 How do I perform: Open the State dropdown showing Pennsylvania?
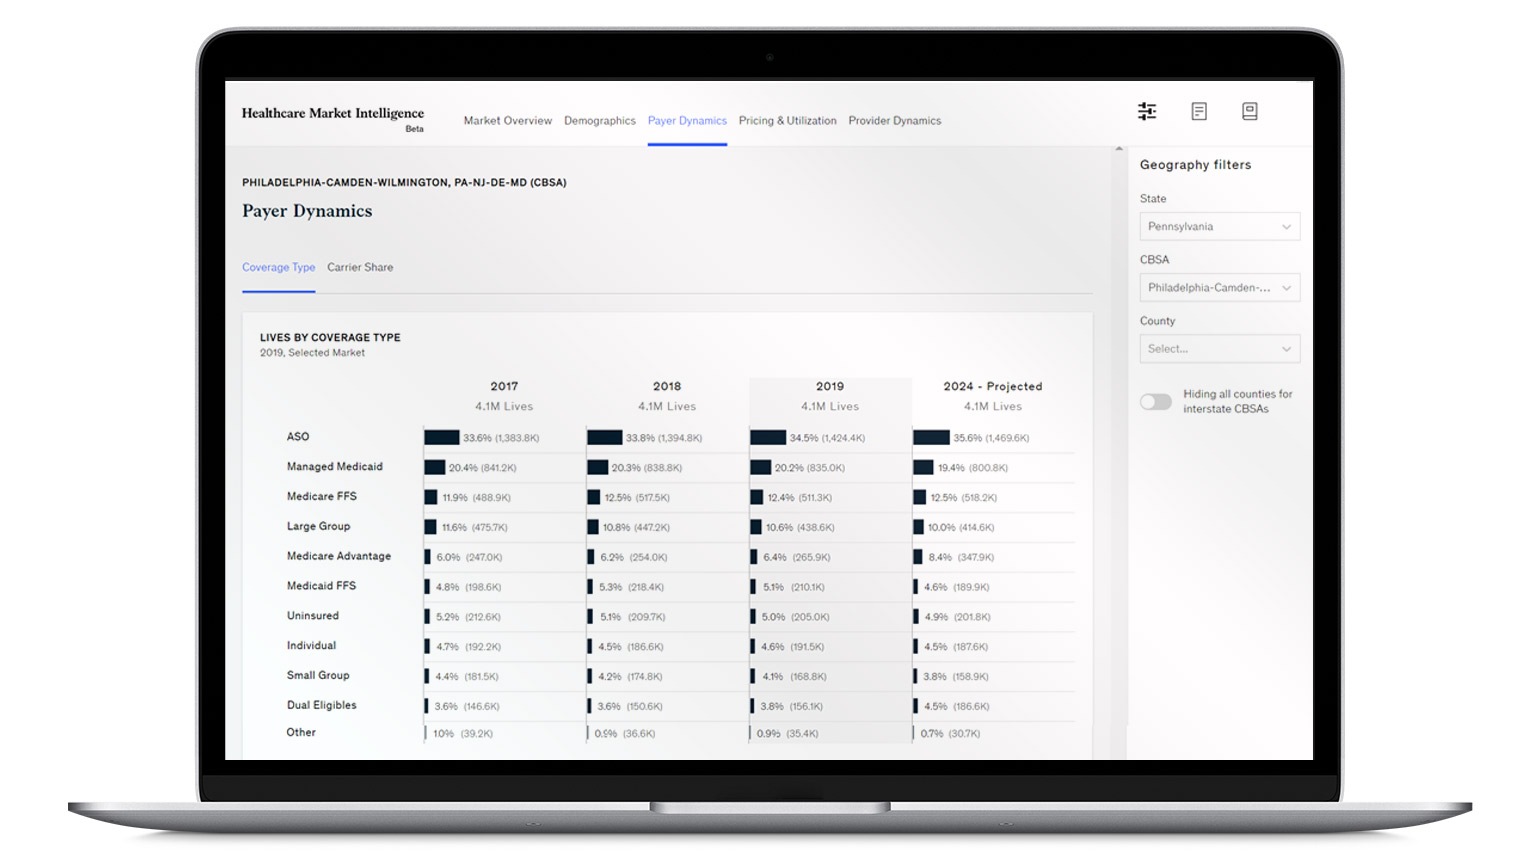[x=1219, y=226]
